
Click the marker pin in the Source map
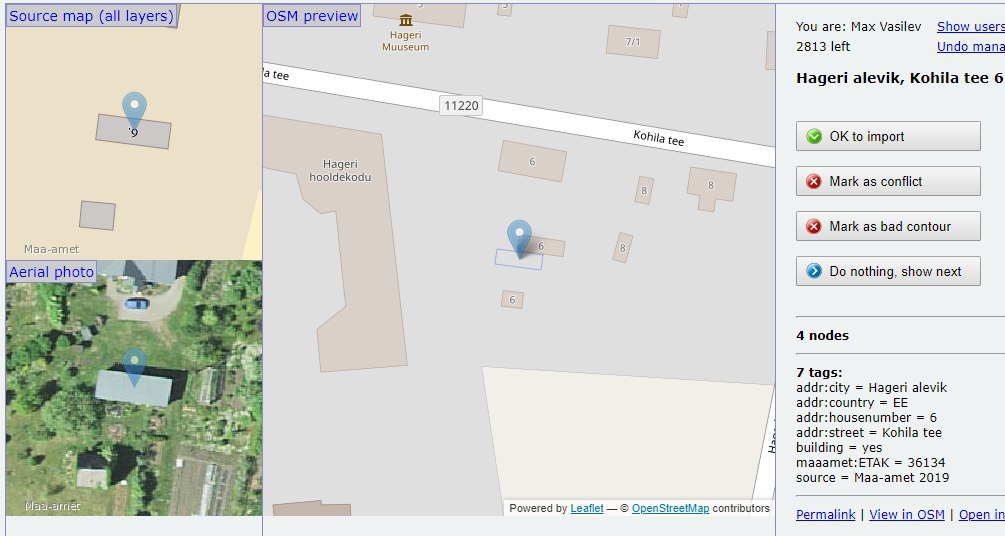(x=134, y=110)
